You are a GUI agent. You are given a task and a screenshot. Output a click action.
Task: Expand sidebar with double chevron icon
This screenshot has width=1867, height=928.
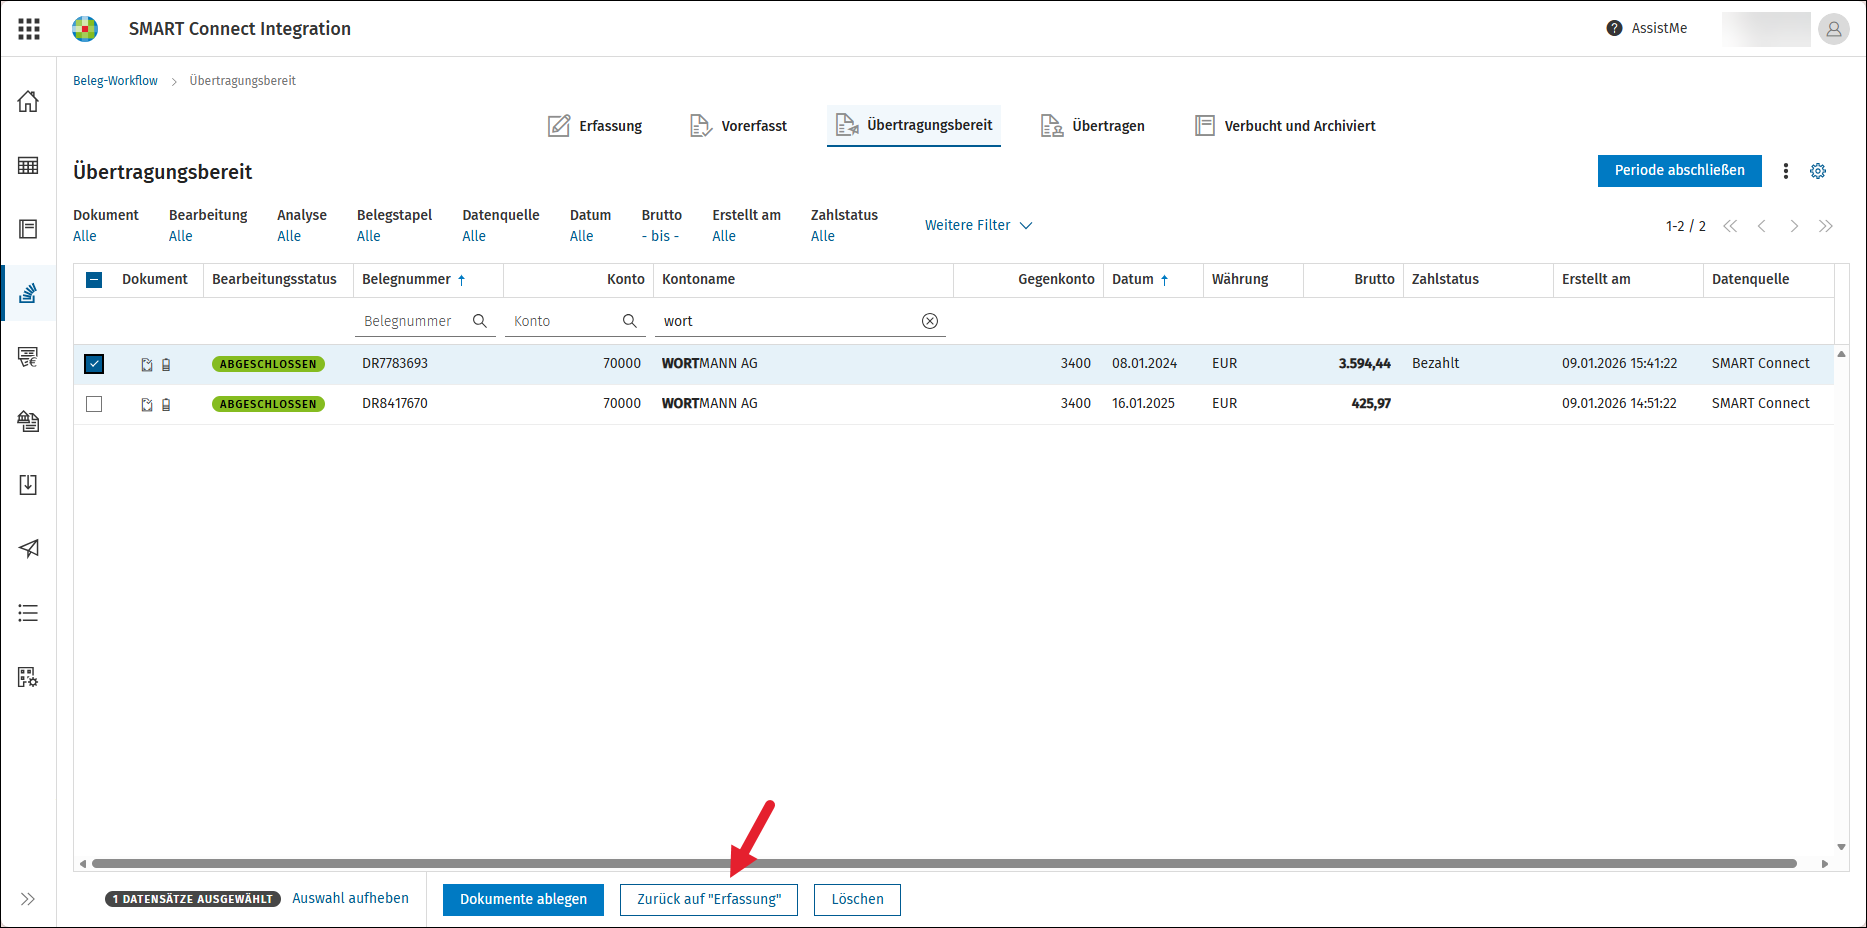28,899
